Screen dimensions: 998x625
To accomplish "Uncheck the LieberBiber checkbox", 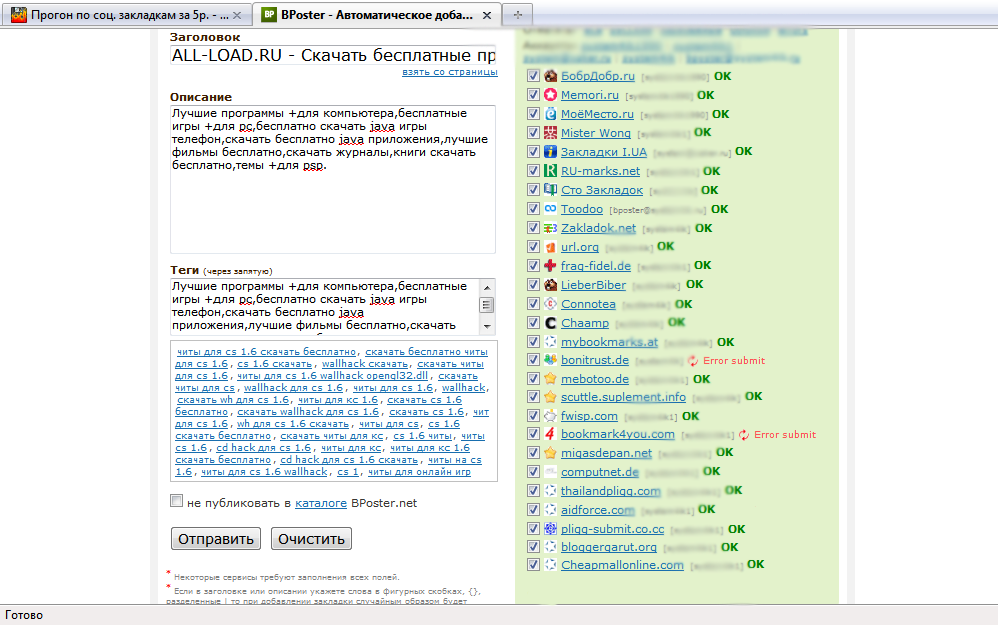I will coord(533,284).
